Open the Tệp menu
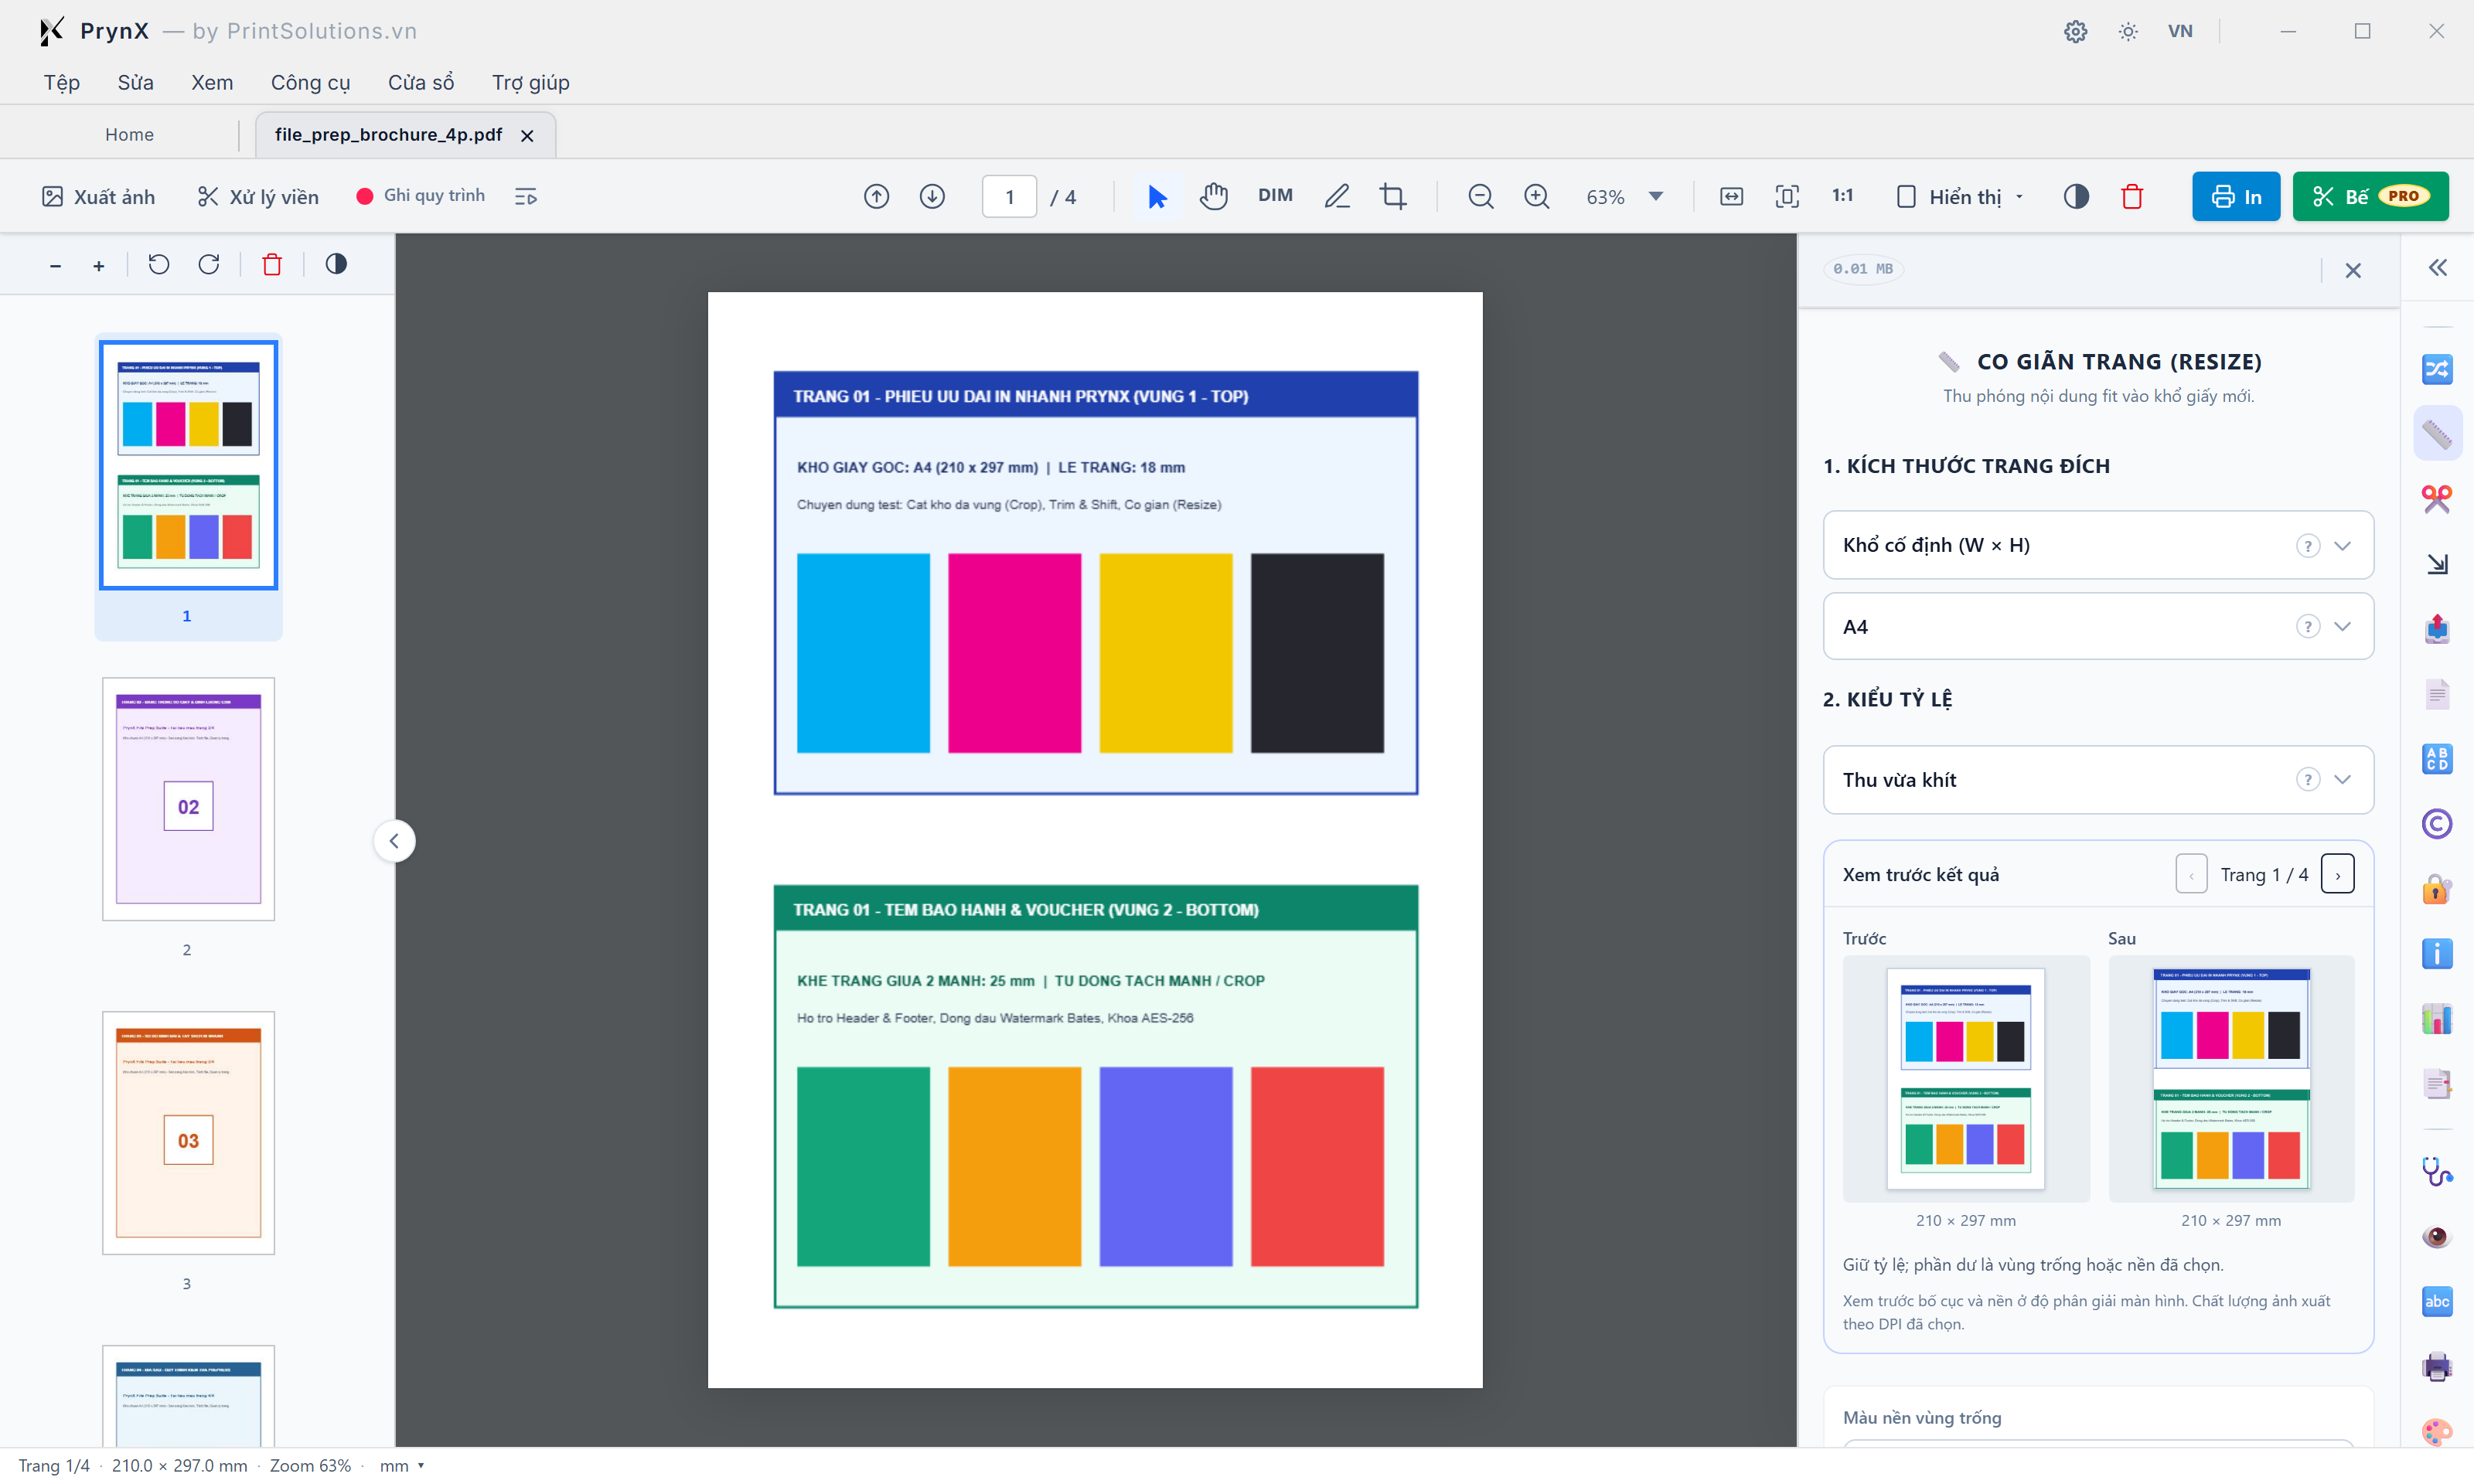The width and height of the screenshot is (2474, 1484). [62, 82]
